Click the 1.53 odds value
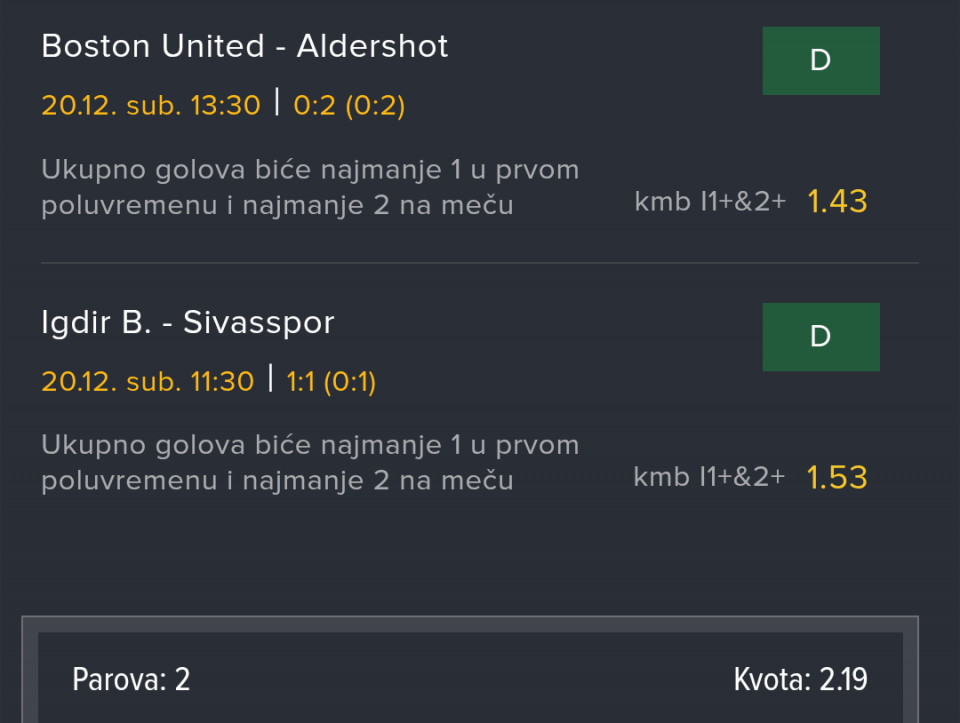Viewport: 960px width, 723px height. (837, 478)
